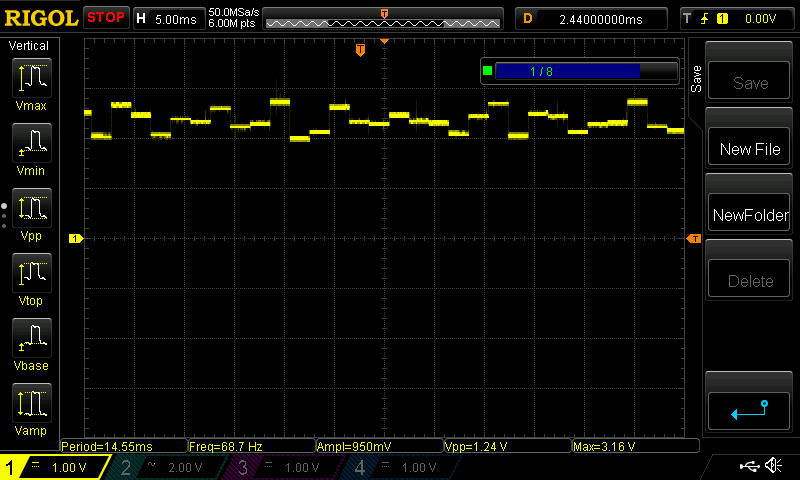This screenshot has width=800, height=480.
Task: Click the Save softkey
Action: pos(749,83)
